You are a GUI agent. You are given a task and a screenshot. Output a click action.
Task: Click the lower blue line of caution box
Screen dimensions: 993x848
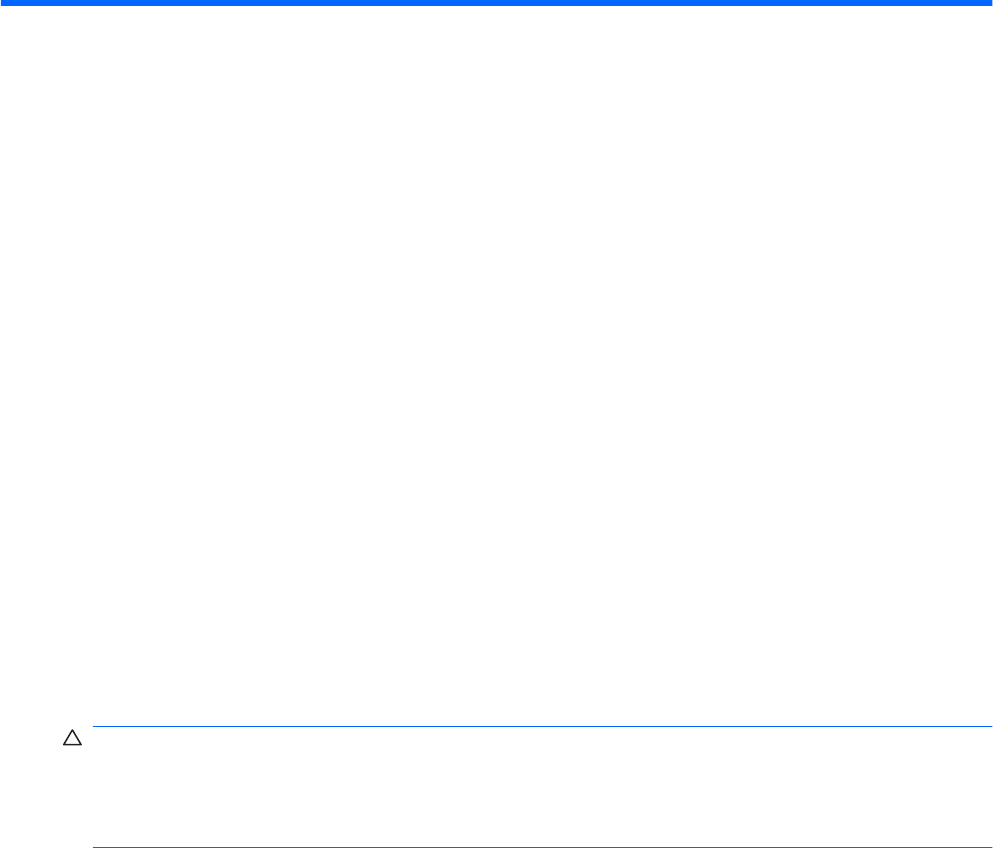pos(542,847)
